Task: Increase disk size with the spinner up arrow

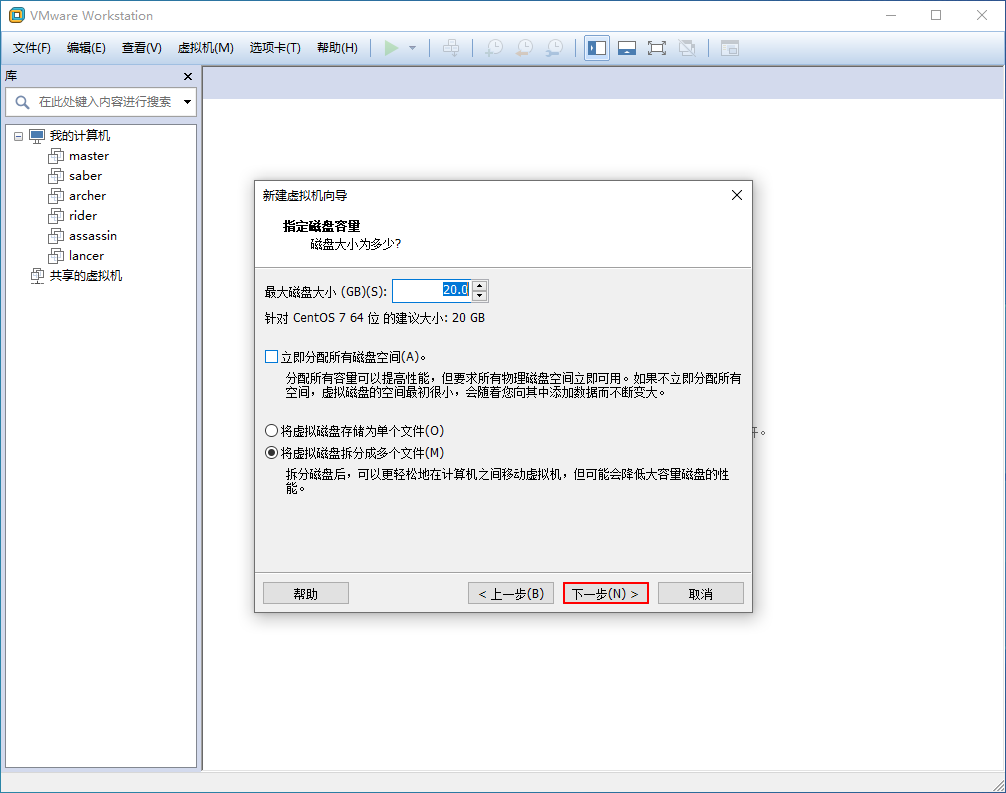Action: point(480,285)
